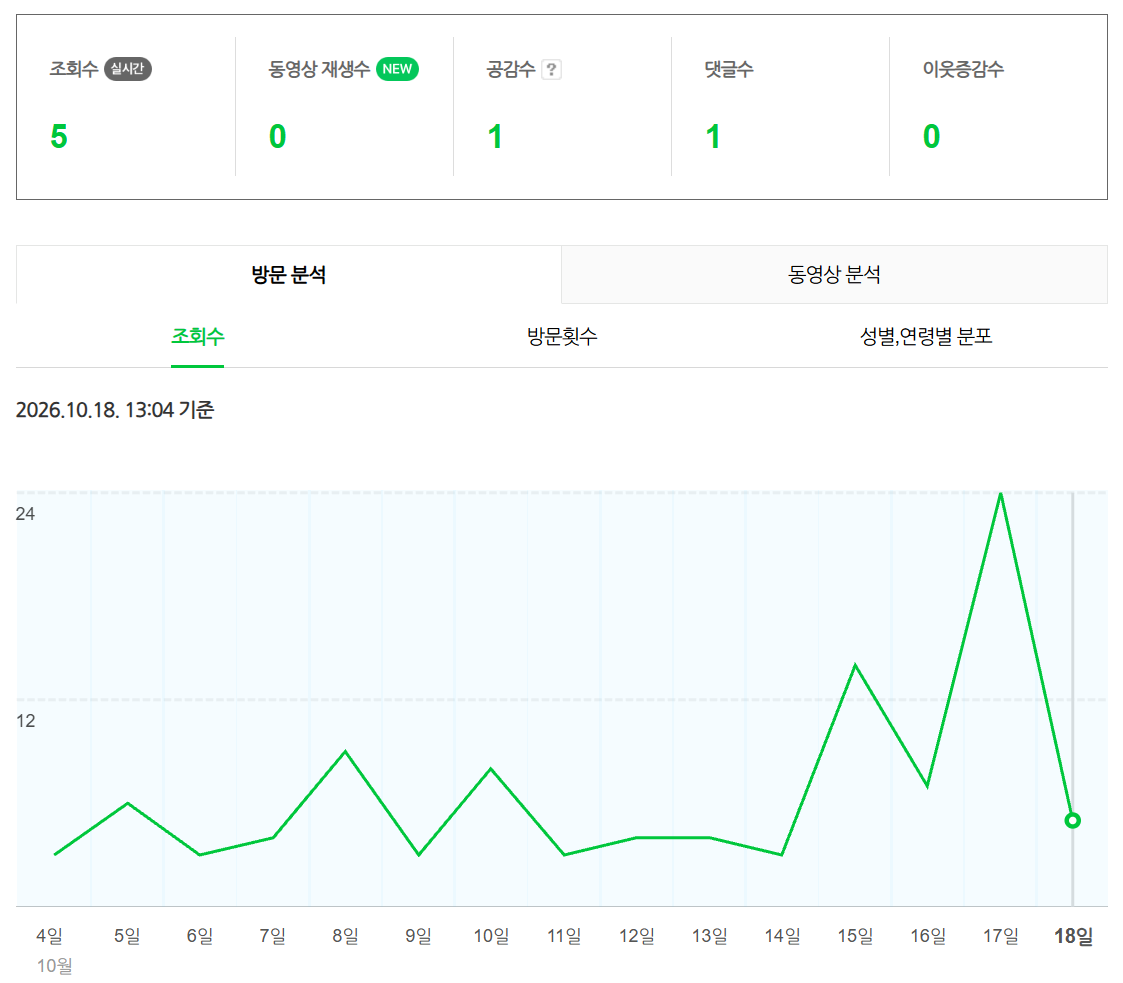The height and width of the screenshot is (983, 1123).
Task: Click the 16일 x-axis label
Action: (928, 936)
